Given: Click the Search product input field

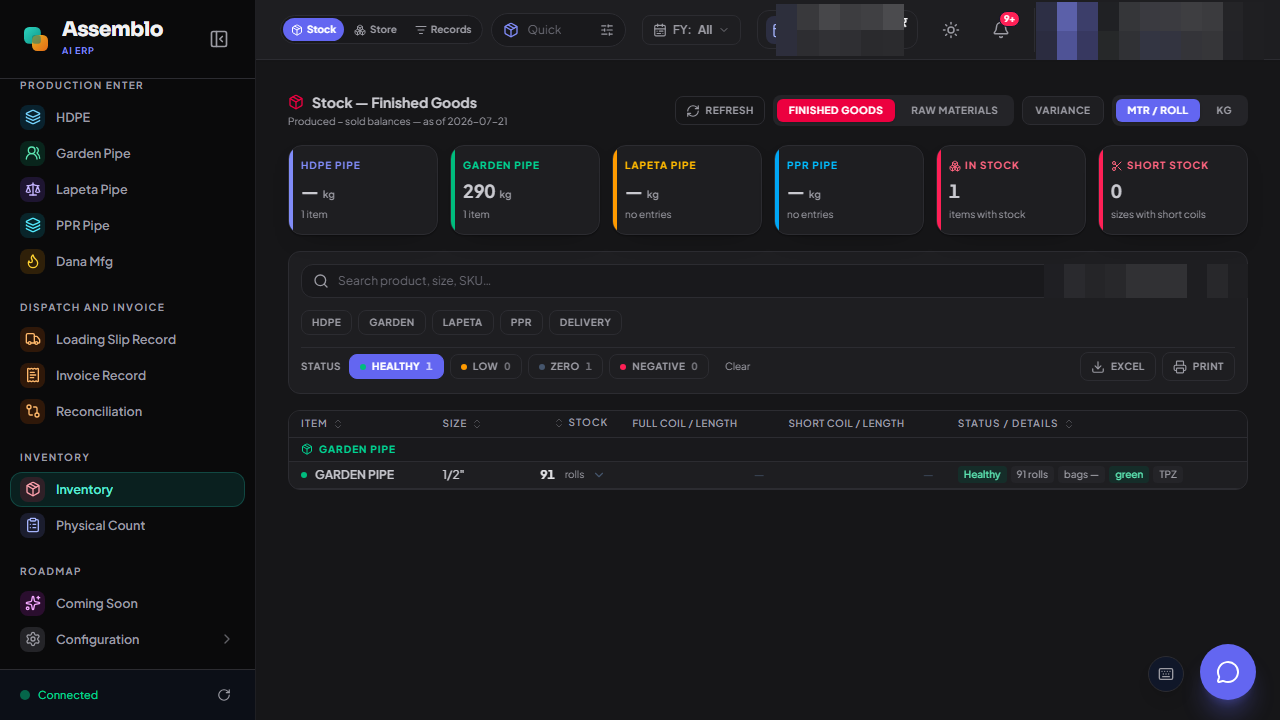Looking at the screenshot, I should pyautogui.click(x=673, y=281).
